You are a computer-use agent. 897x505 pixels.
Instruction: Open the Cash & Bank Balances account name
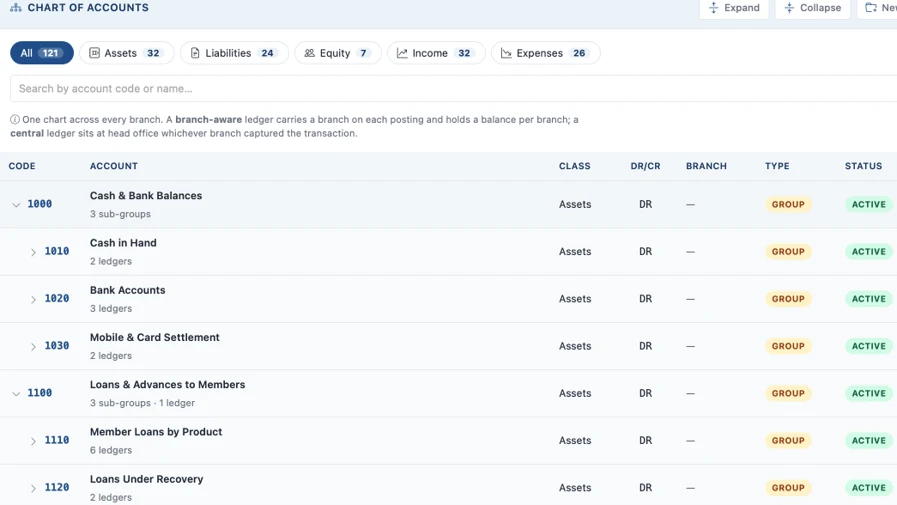[x=146, y=196]
